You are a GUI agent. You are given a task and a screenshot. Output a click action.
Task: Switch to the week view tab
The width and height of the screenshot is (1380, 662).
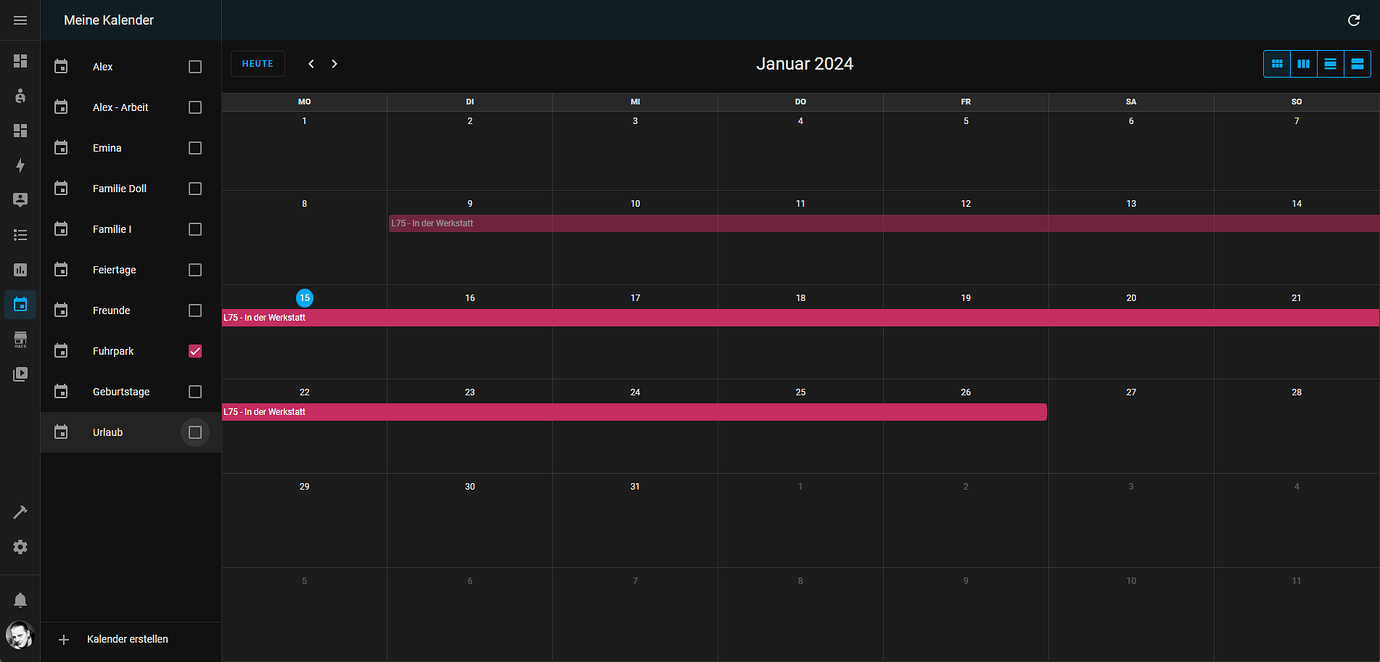pyautogui.click(x=1303, y=63)
